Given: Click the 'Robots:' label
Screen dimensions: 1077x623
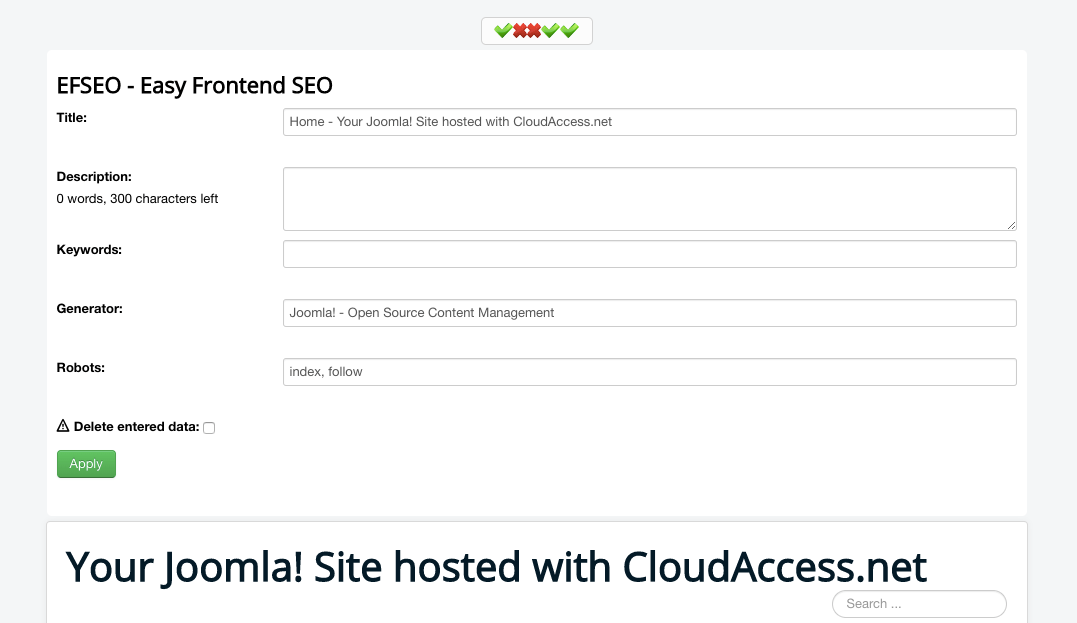Looking at the screenshot, I should [x=80, y=367].
